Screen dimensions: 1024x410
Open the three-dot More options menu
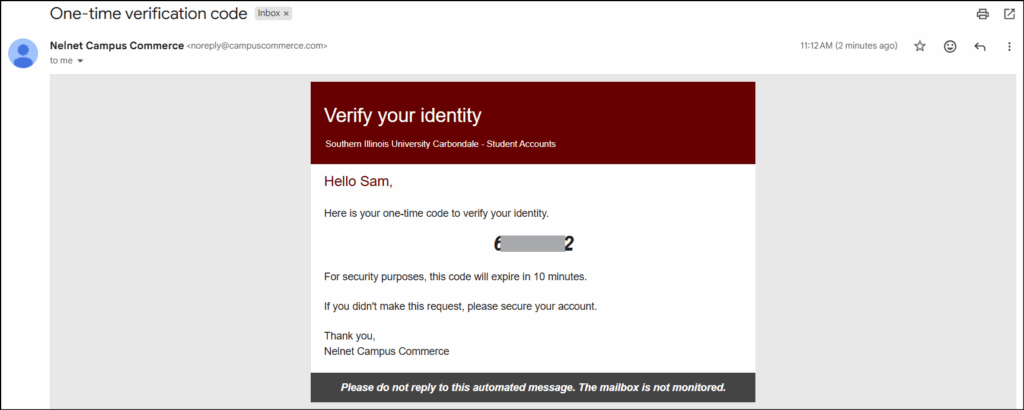tap(1008, 46)
